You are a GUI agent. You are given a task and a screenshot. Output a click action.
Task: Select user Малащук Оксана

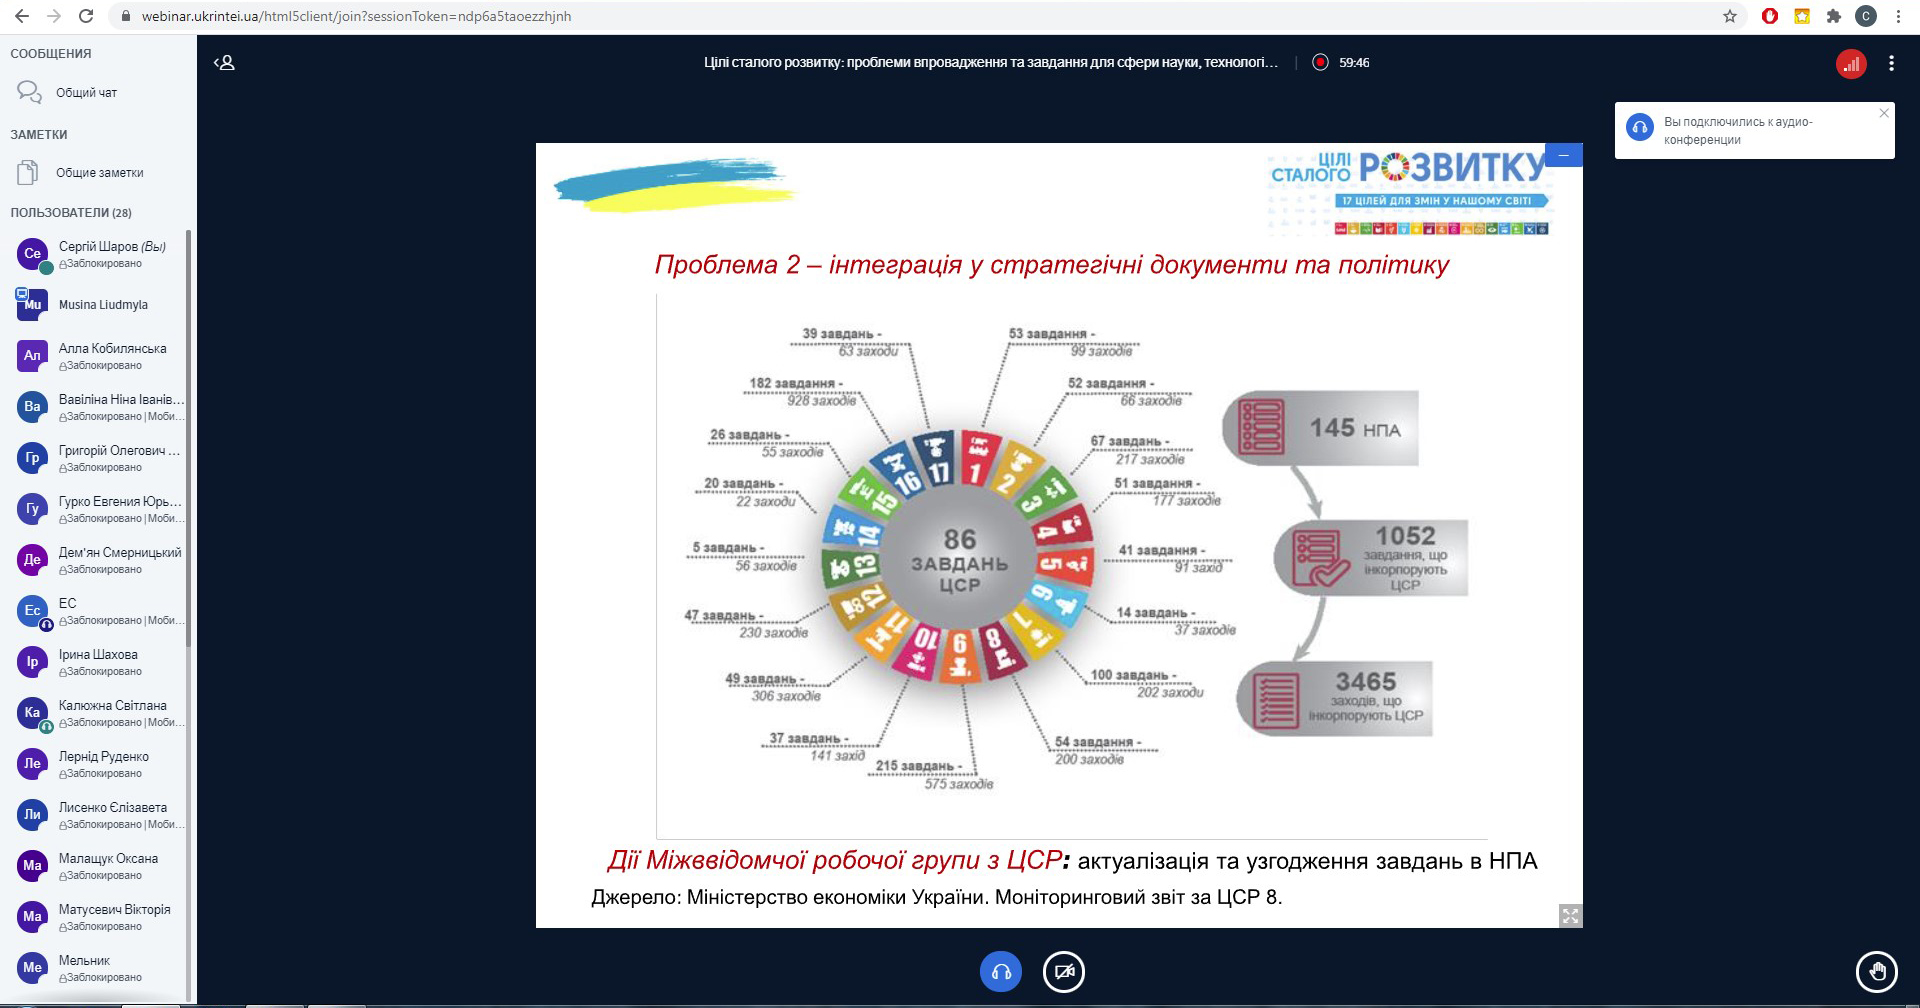click(98, 866)
